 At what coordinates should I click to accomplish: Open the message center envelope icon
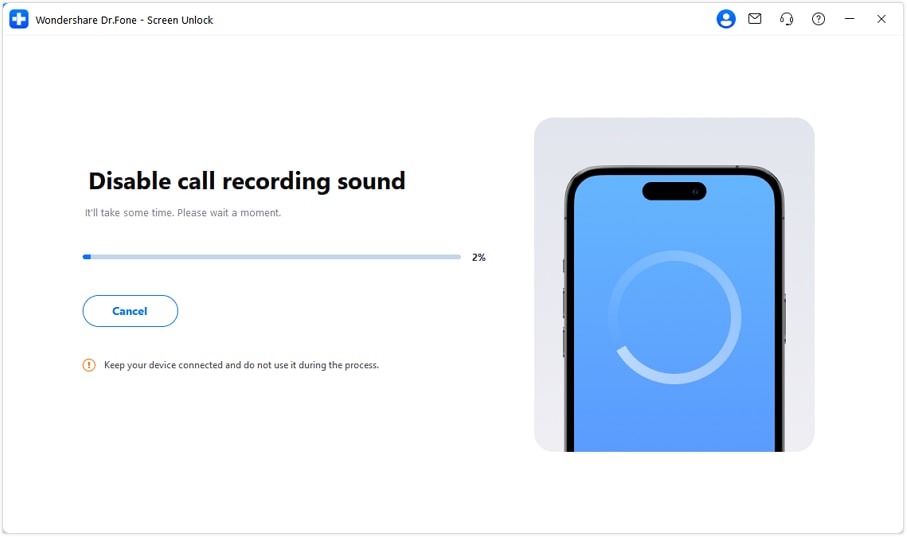pos(754,19)
